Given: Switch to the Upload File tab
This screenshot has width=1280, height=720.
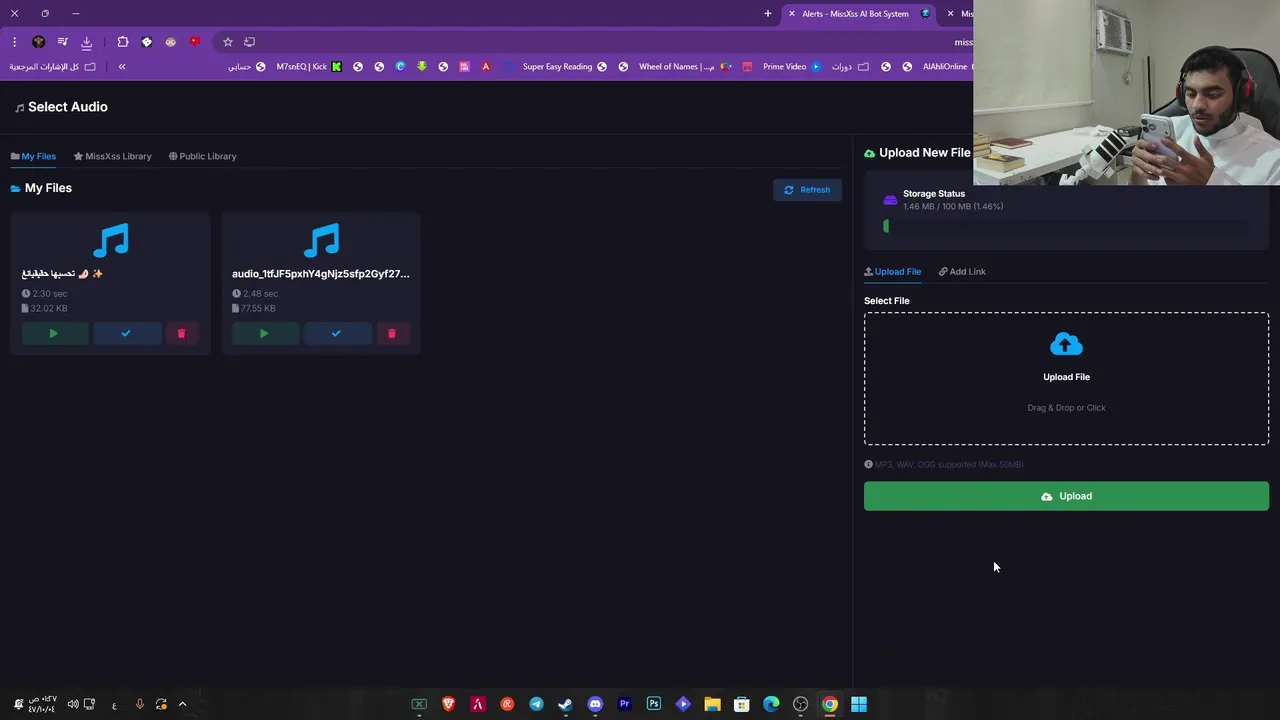Looking at the screenshot, I should coord(892,271).
